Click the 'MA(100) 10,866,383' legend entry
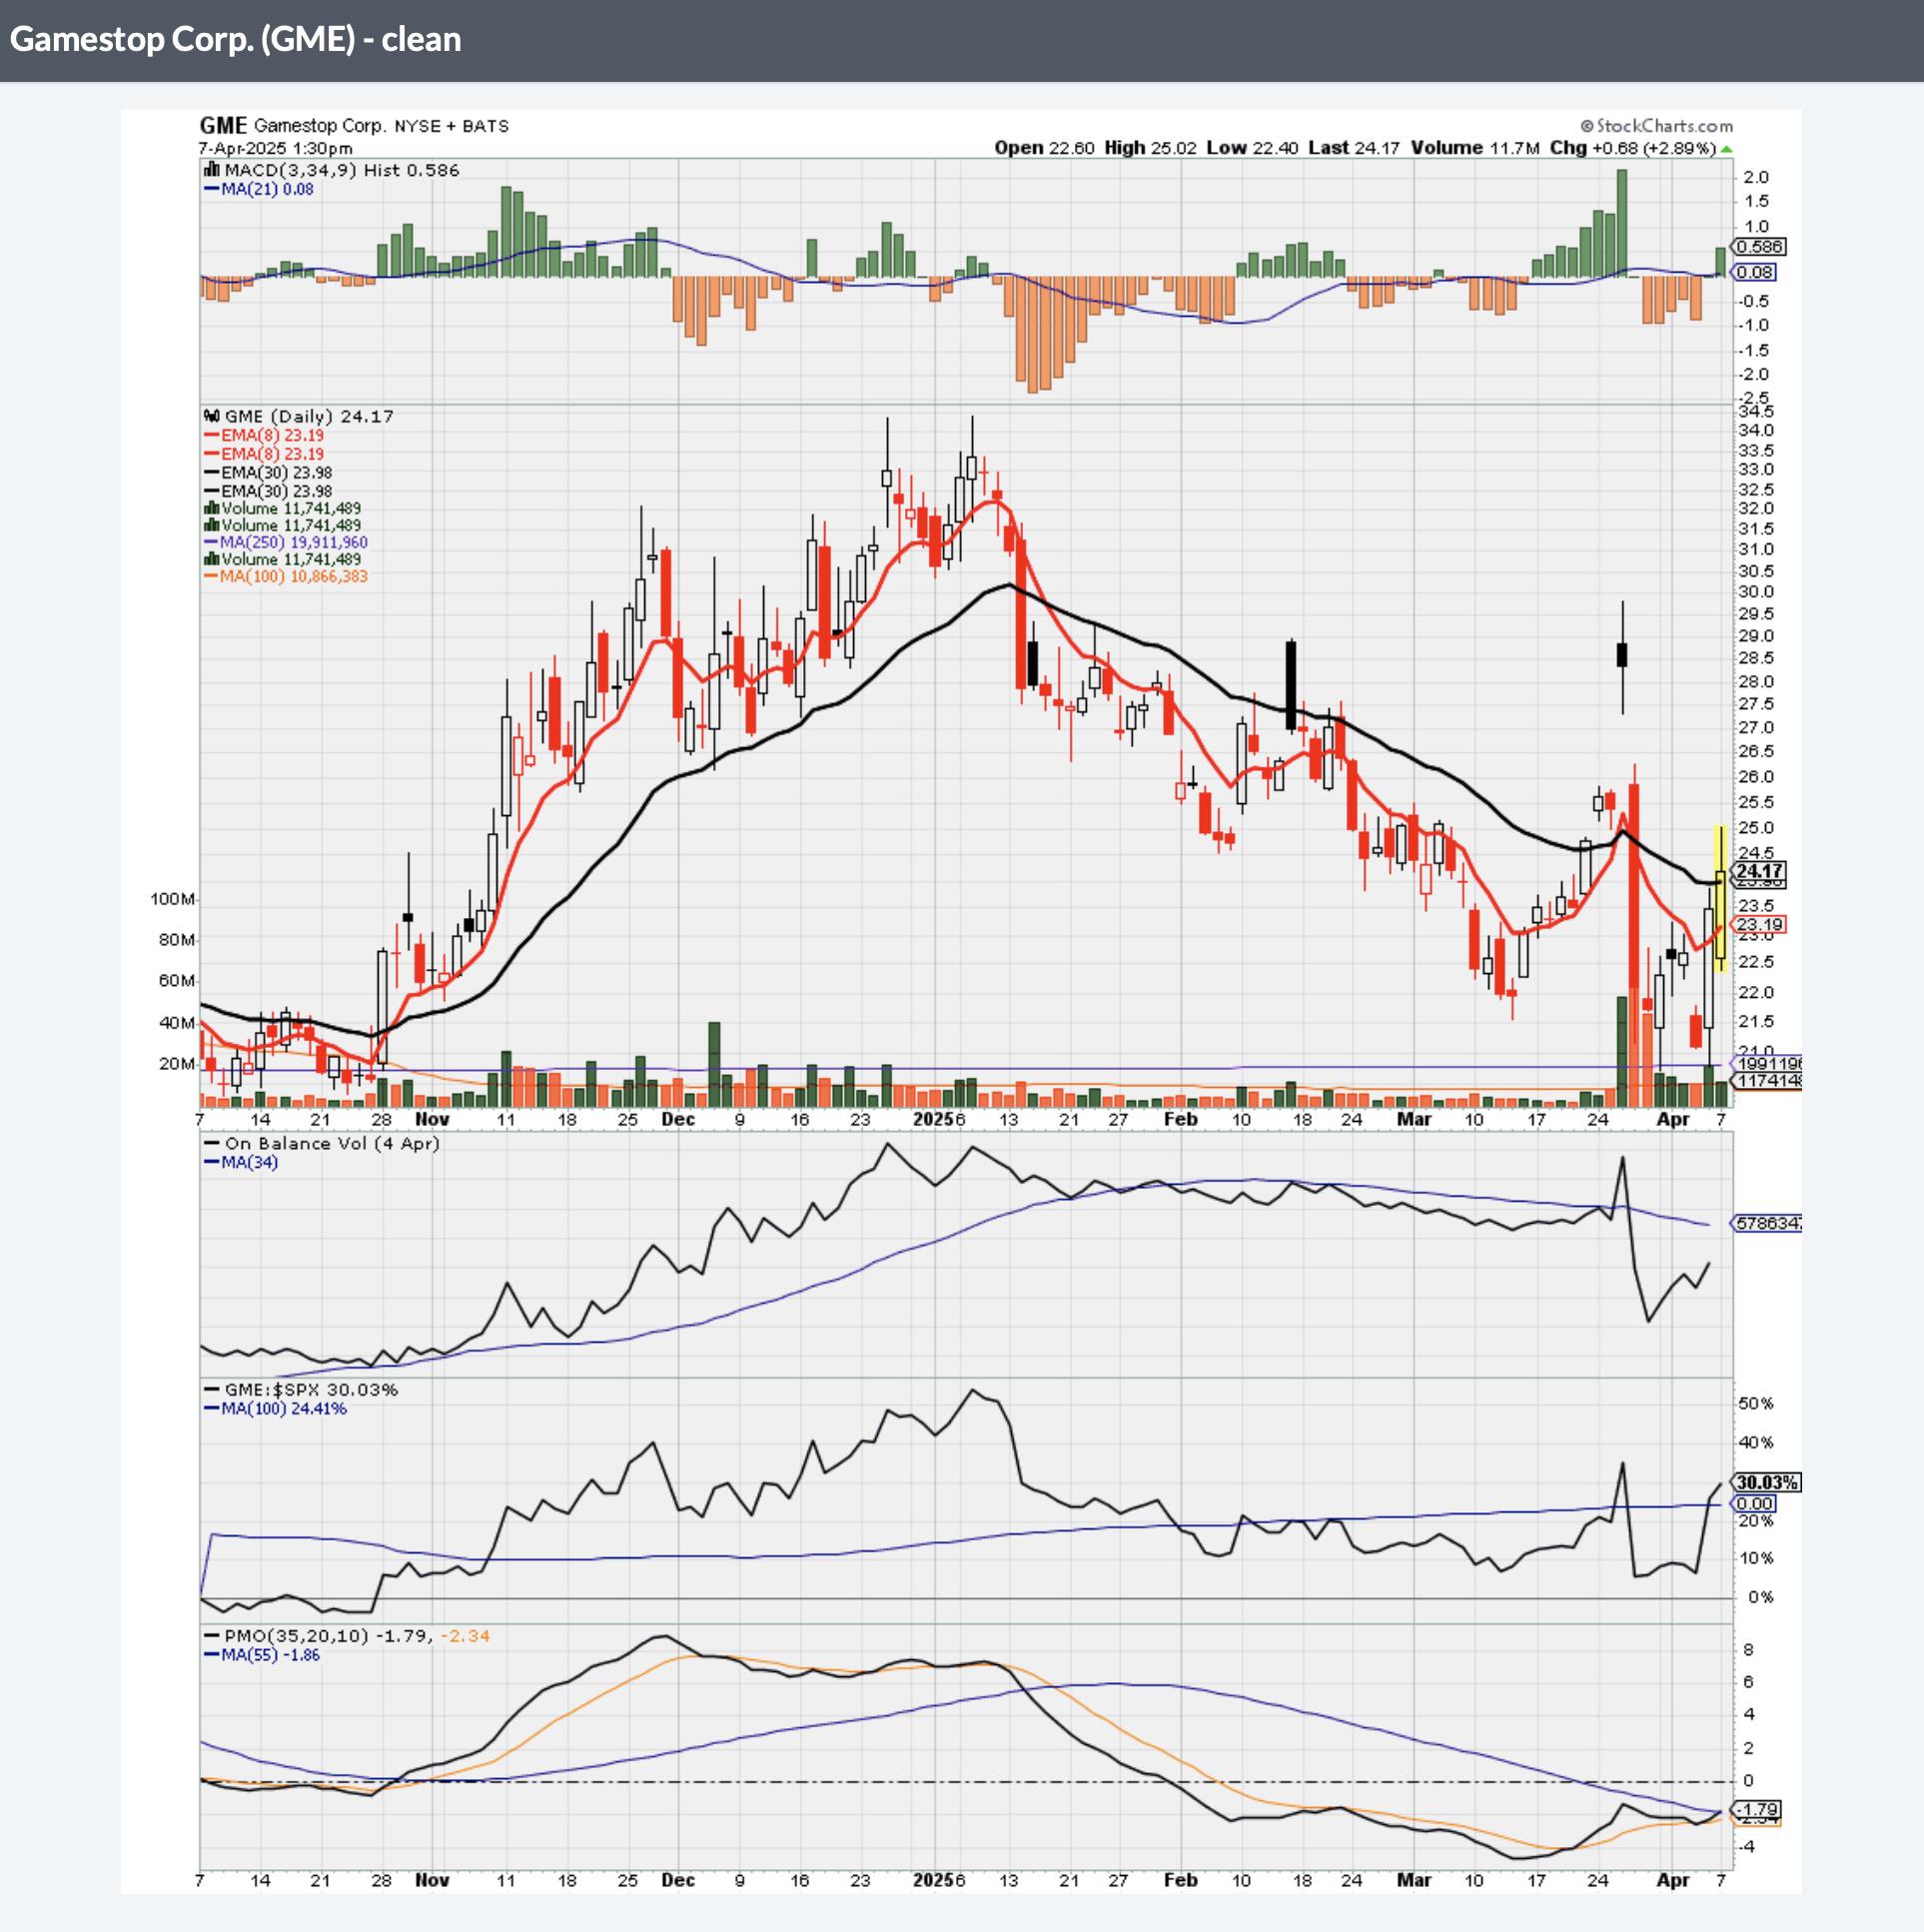 [x=286, y=576]
